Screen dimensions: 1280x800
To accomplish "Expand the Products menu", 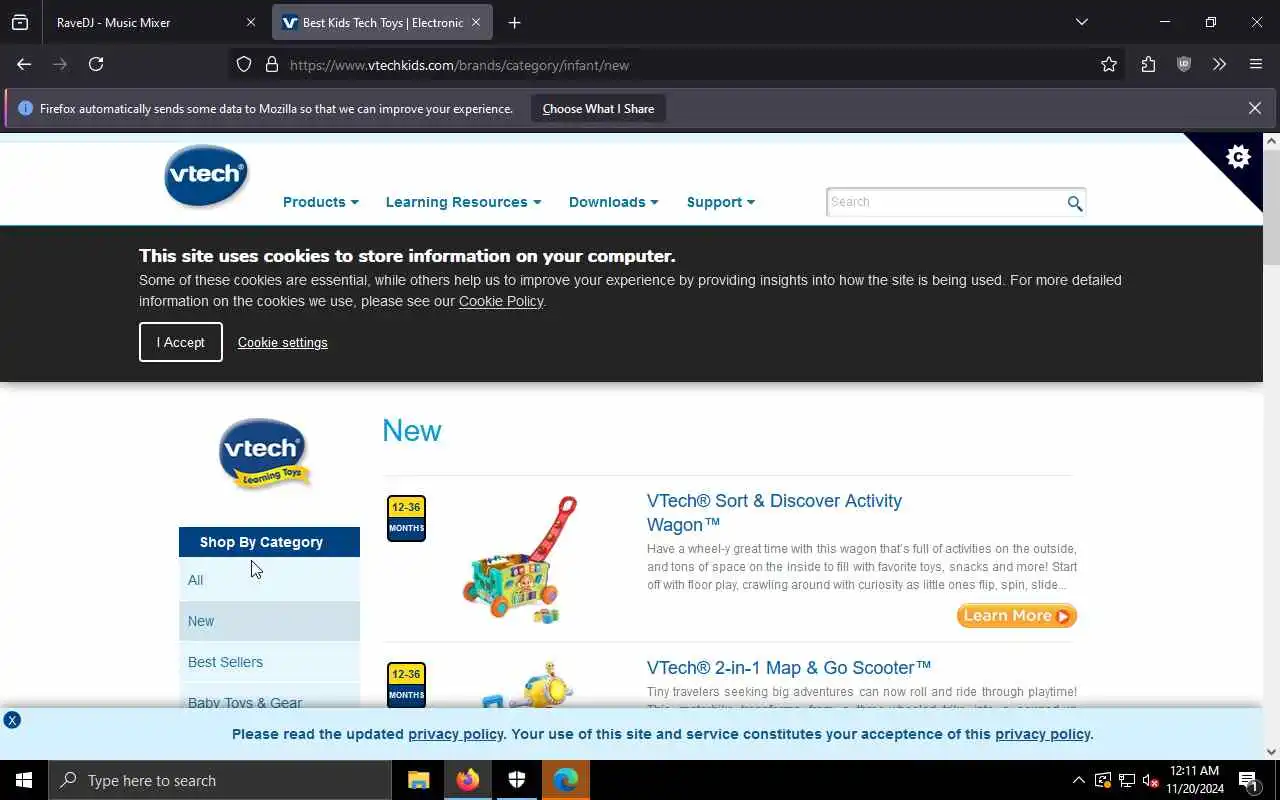I will pyautogui.click(x=320, y=202).
